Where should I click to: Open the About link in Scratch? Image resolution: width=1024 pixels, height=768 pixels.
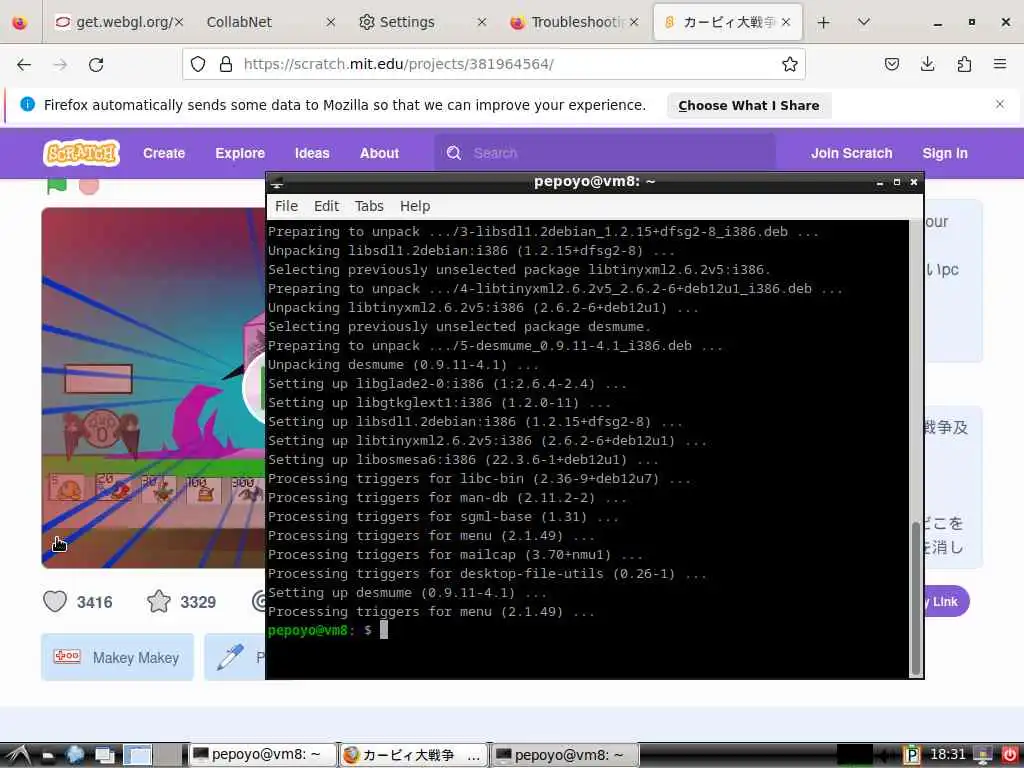(379, 153)
